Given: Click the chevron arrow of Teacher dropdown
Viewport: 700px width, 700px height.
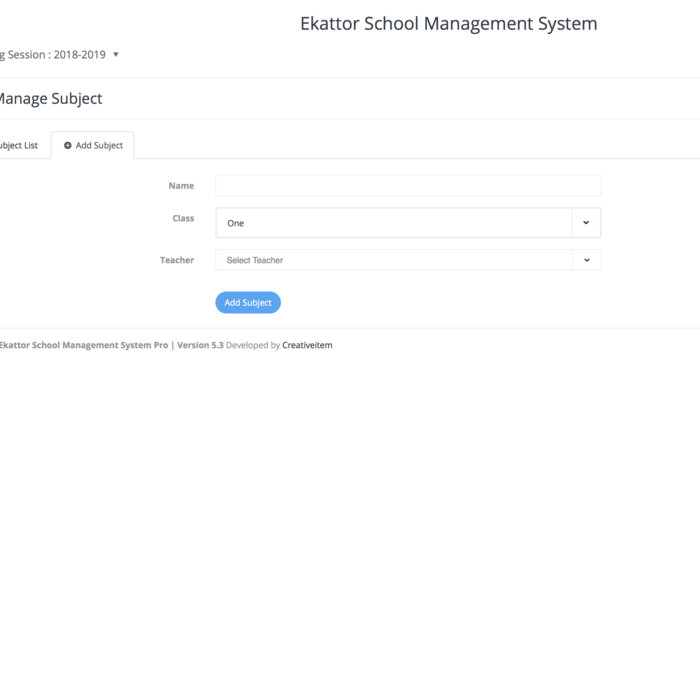Looking at the screenshot, I should tap(586, 260).
